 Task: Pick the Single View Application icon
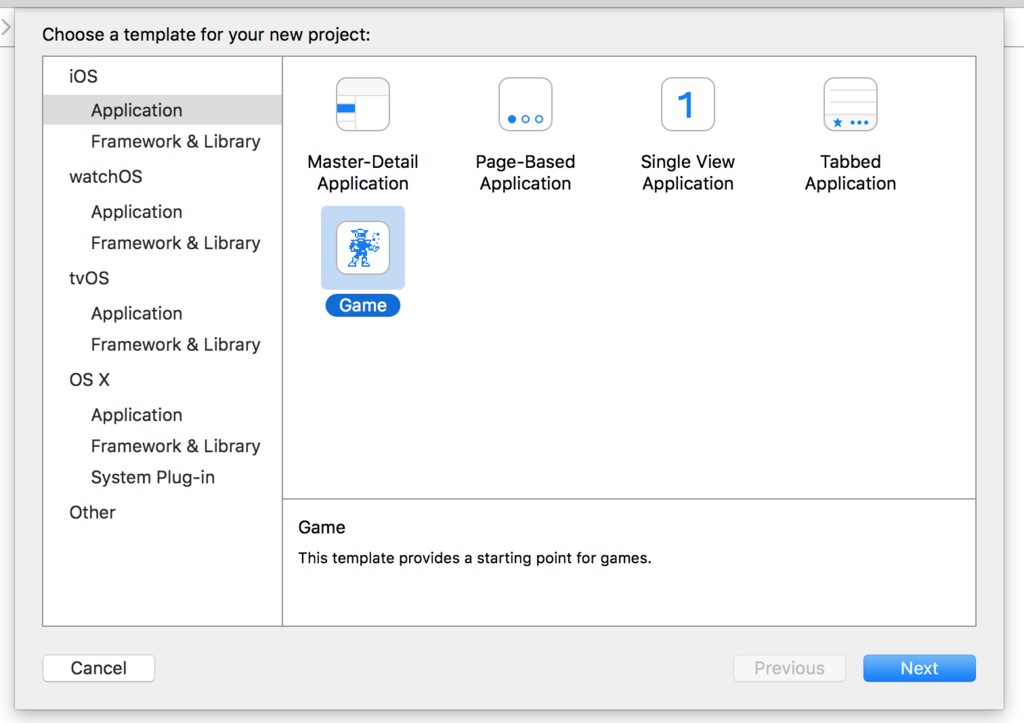point(688,104)
